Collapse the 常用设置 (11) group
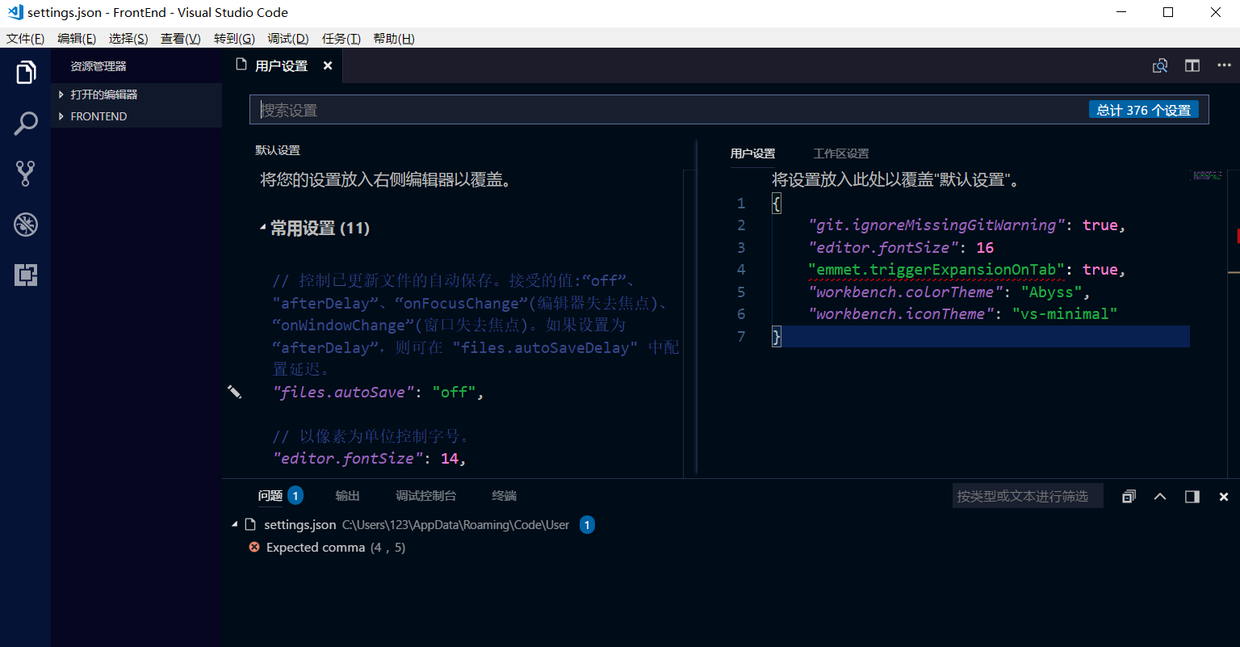This screenshot has width=1240, height=647. click(x=263, y=228)
